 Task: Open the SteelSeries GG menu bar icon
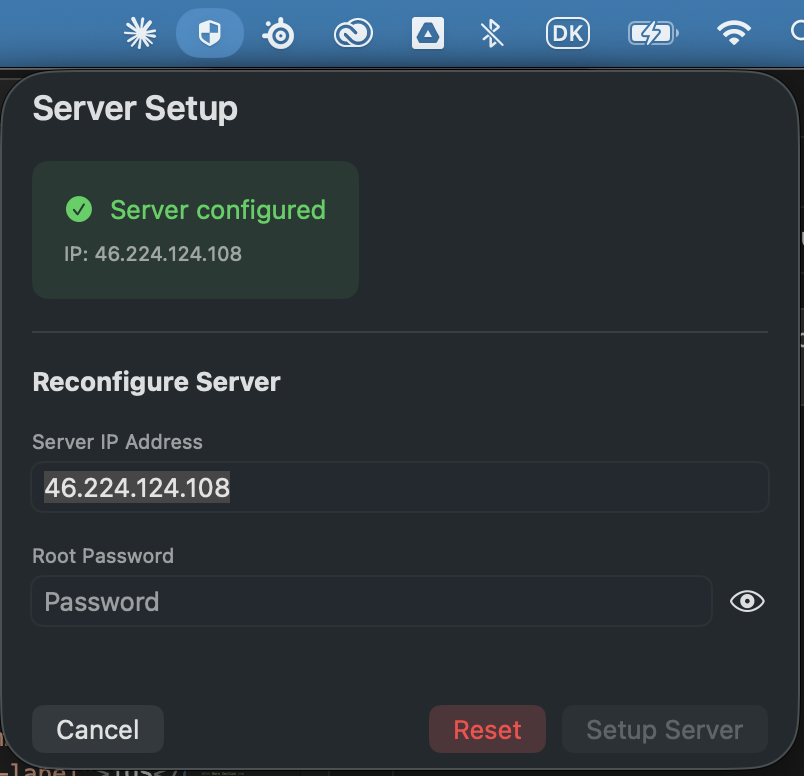(278, 32)
